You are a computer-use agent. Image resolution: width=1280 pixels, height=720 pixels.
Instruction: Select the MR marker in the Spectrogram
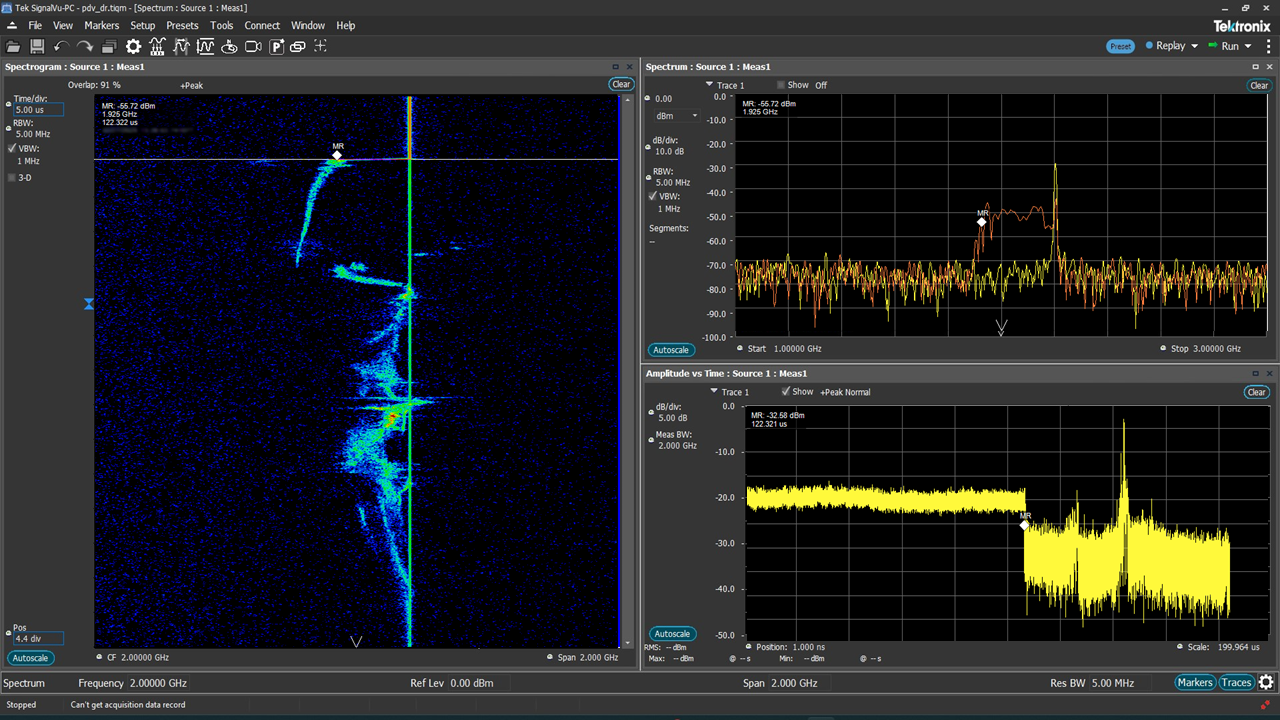click(337, 155)
